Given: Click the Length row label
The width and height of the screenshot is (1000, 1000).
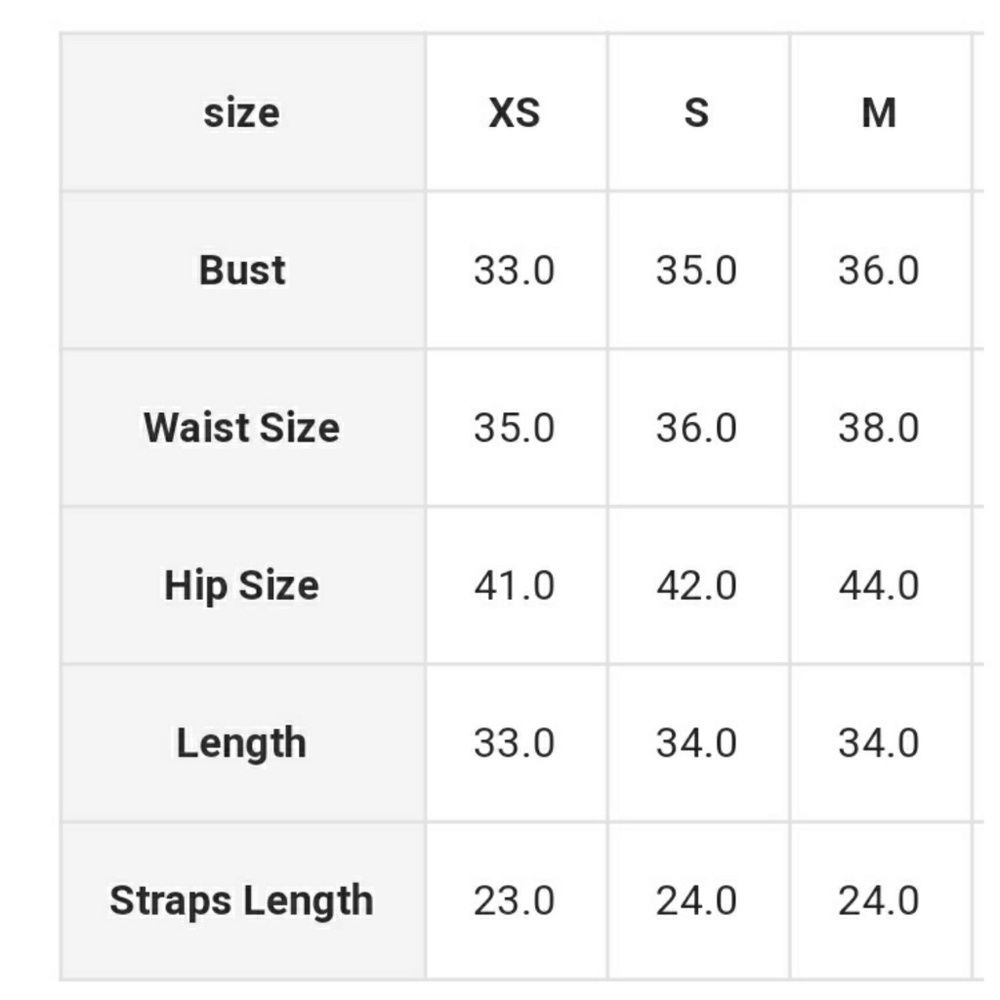Looking at the screenshot, I should pyautogui.click(x=242, y=743).
